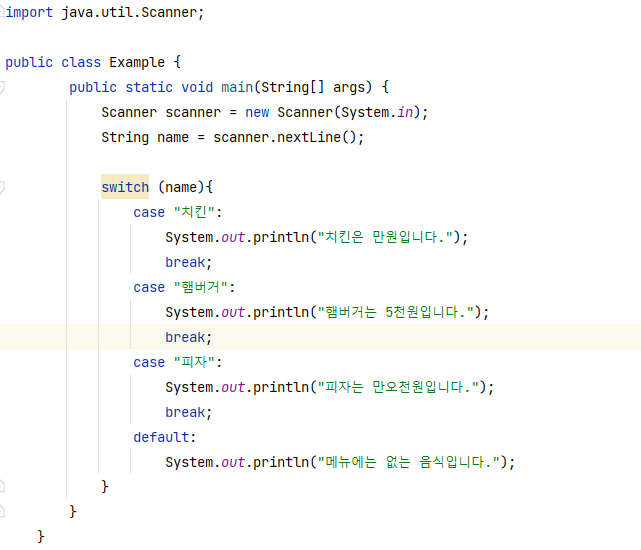
Task: Click the case label string "햄버거"
Action: (x=201, y=287)
